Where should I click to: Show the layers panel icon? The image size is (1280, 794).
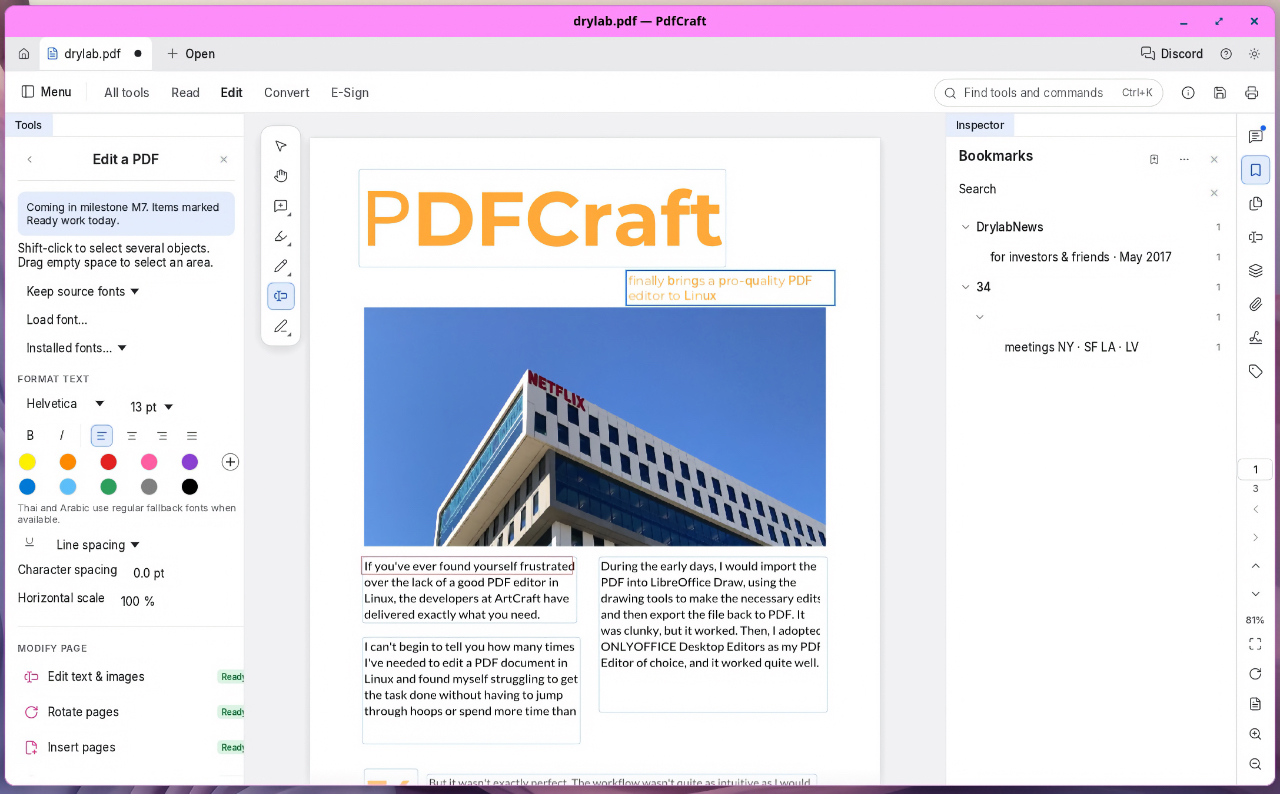[1256, 270]
